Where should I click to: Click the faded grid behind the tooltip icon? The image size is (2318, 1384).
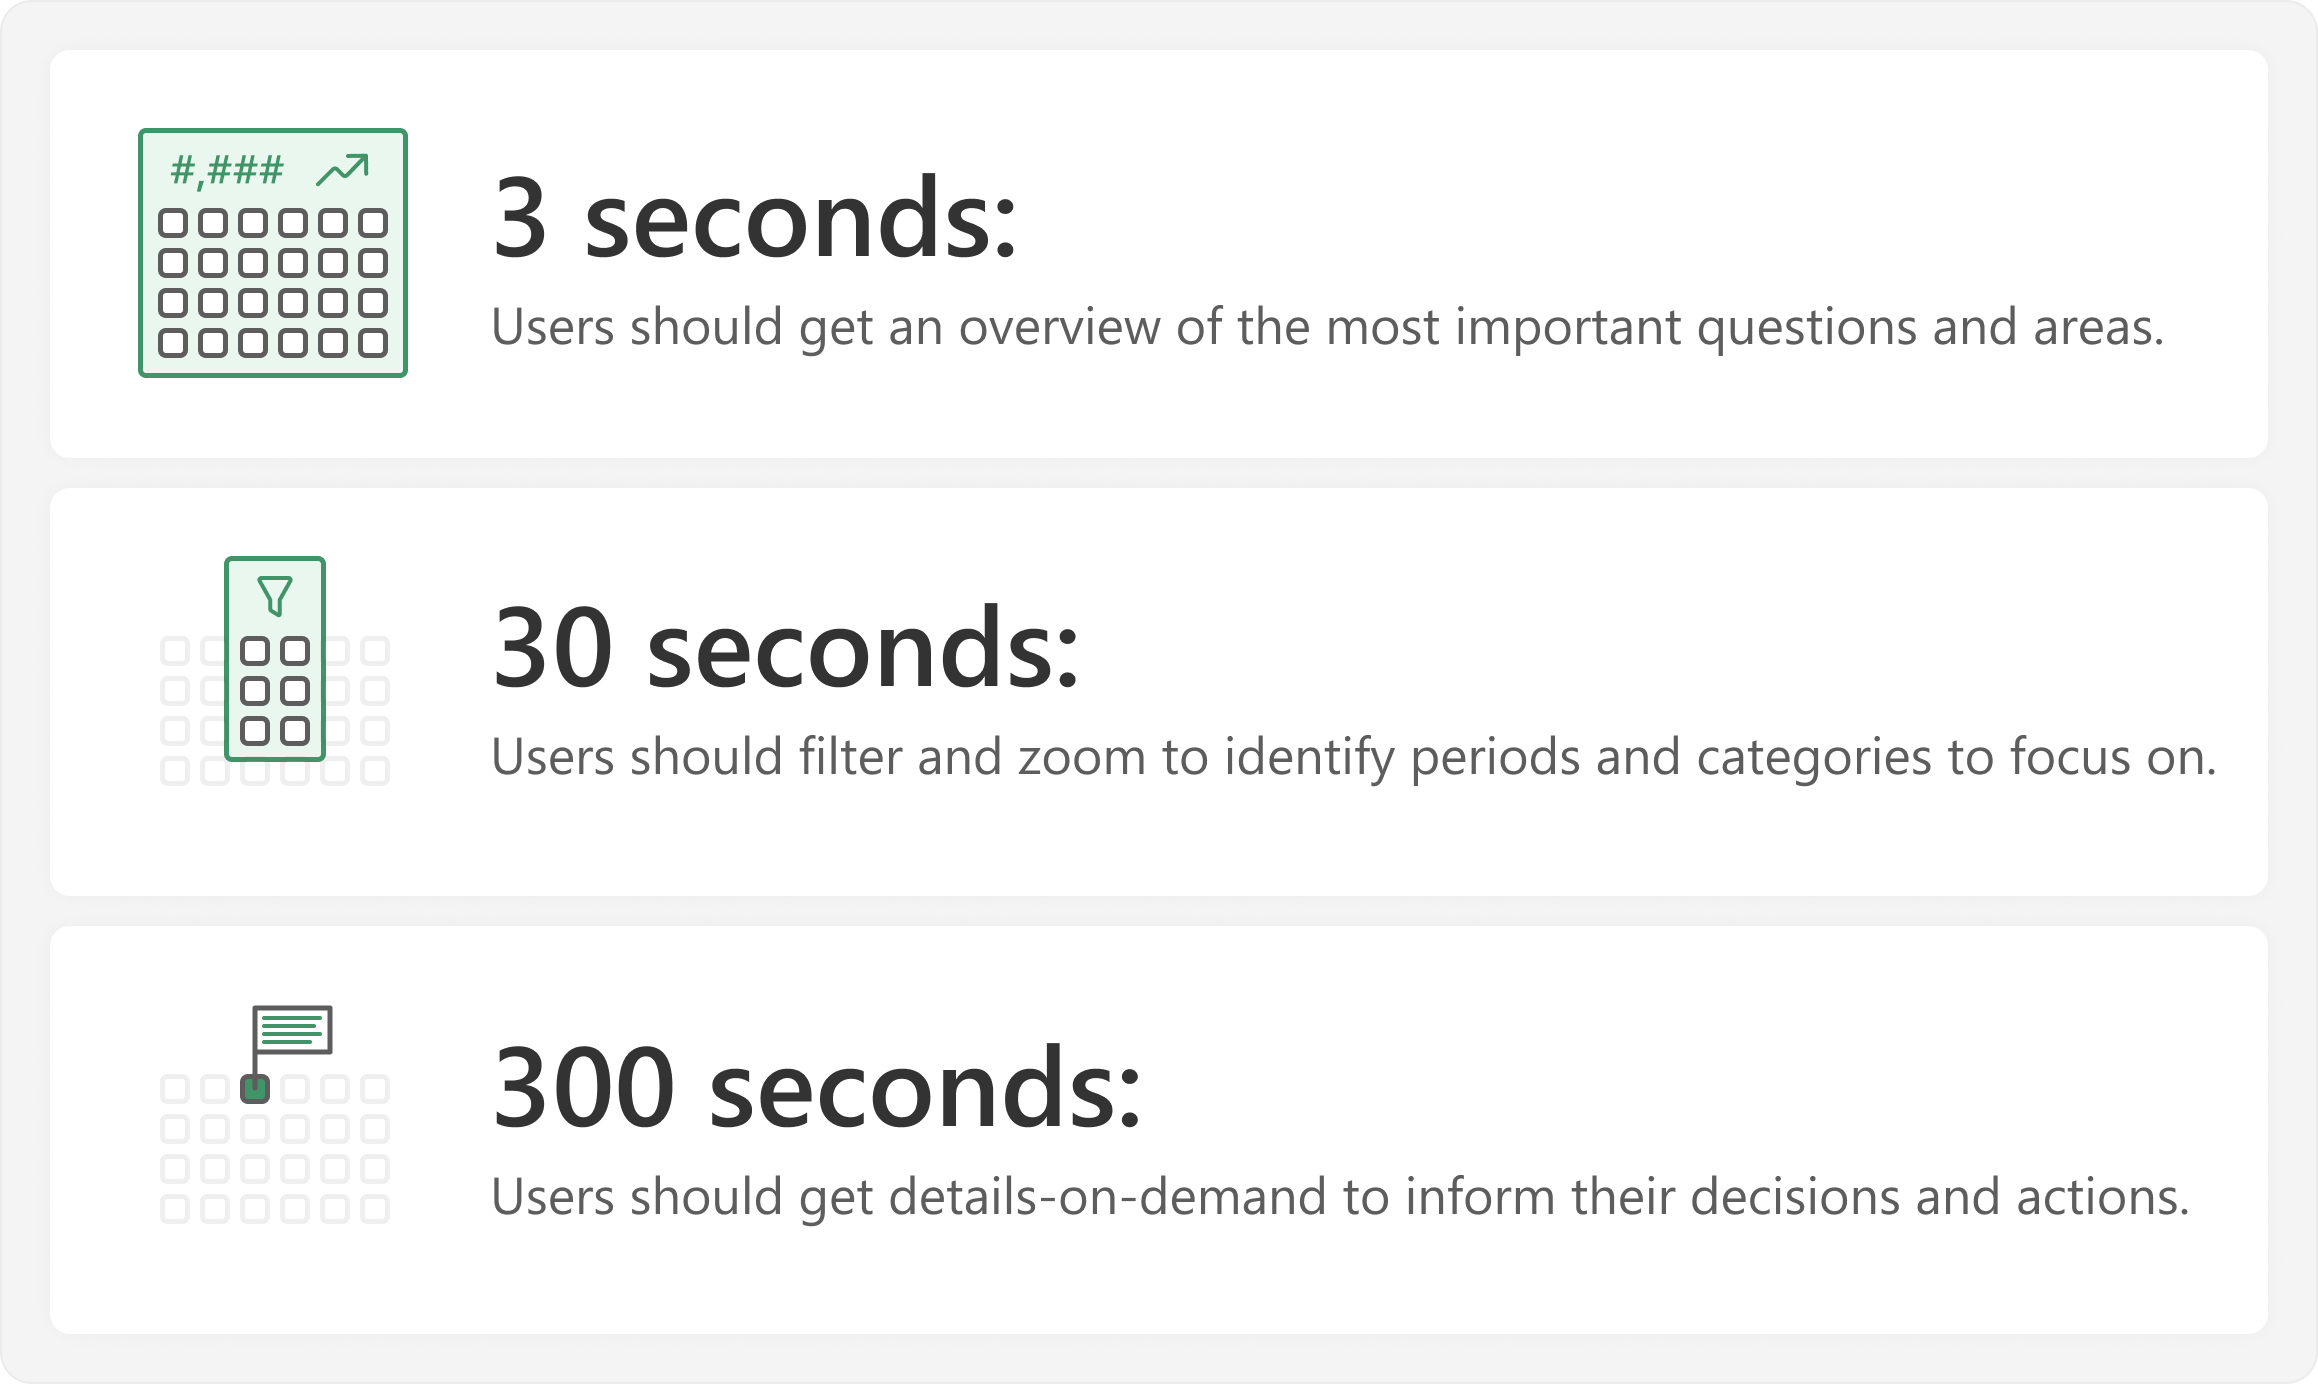[275, 1149]
